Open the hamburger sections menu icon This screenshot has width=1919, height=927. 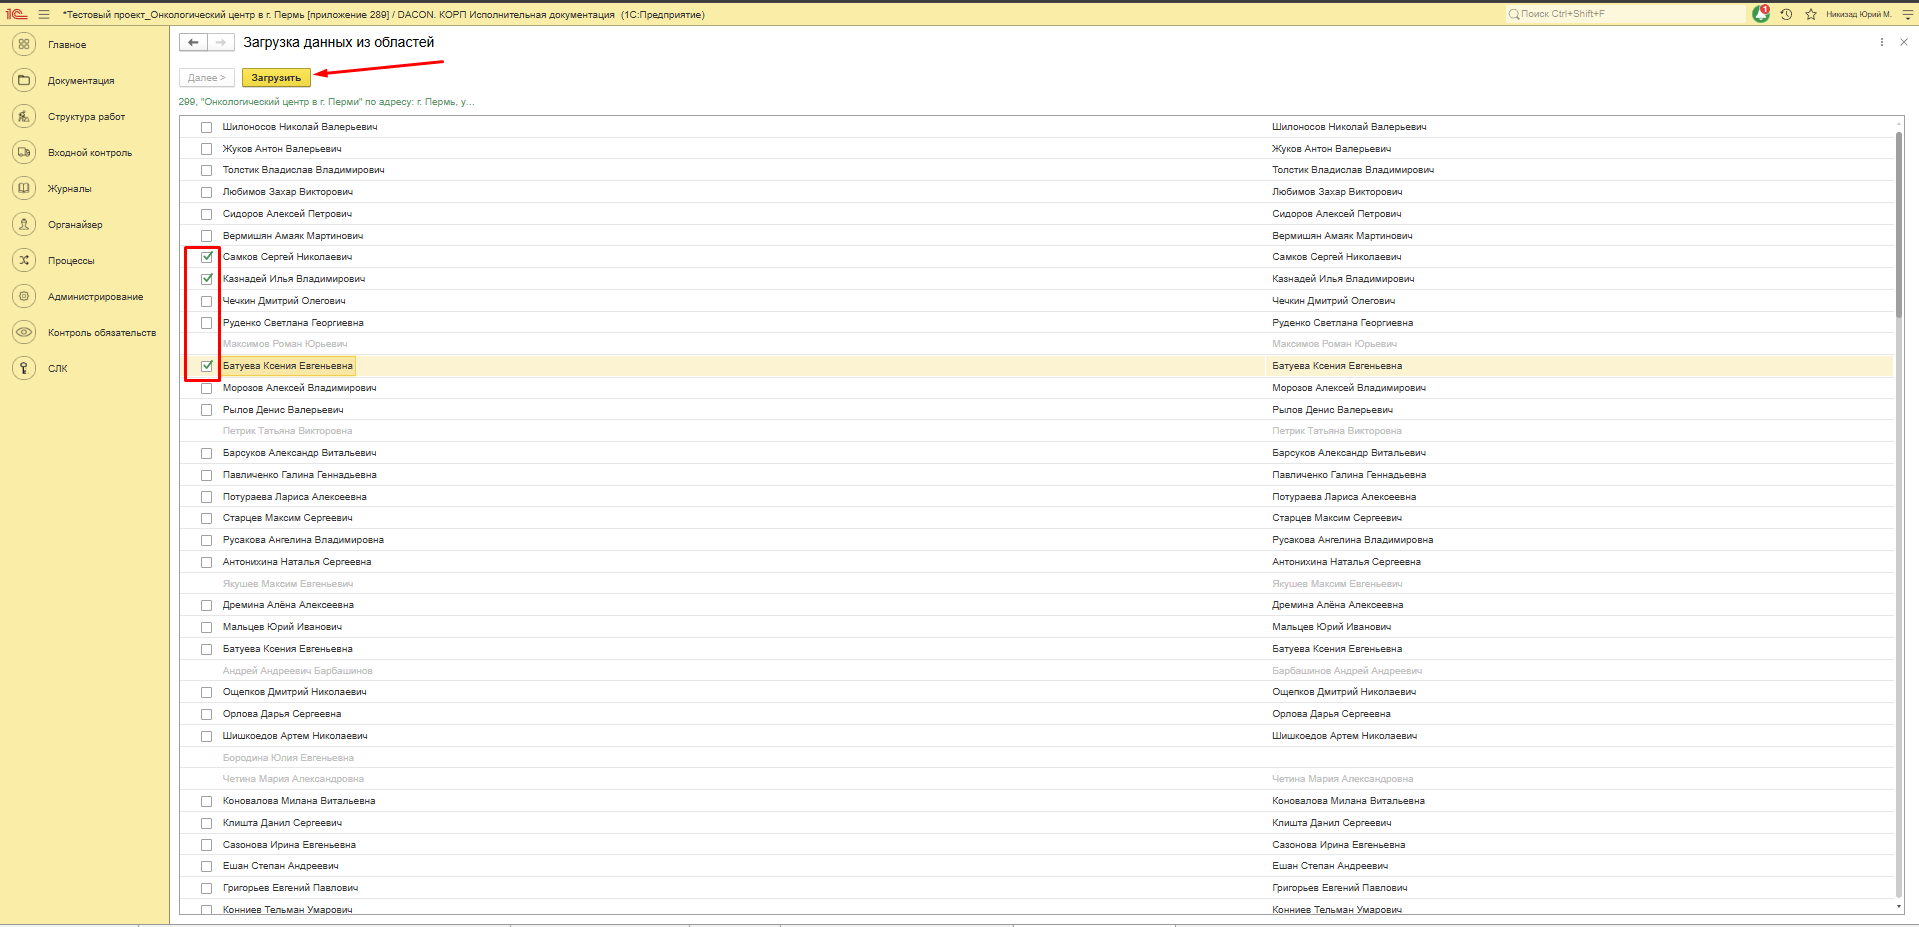(x=44, y=14)
